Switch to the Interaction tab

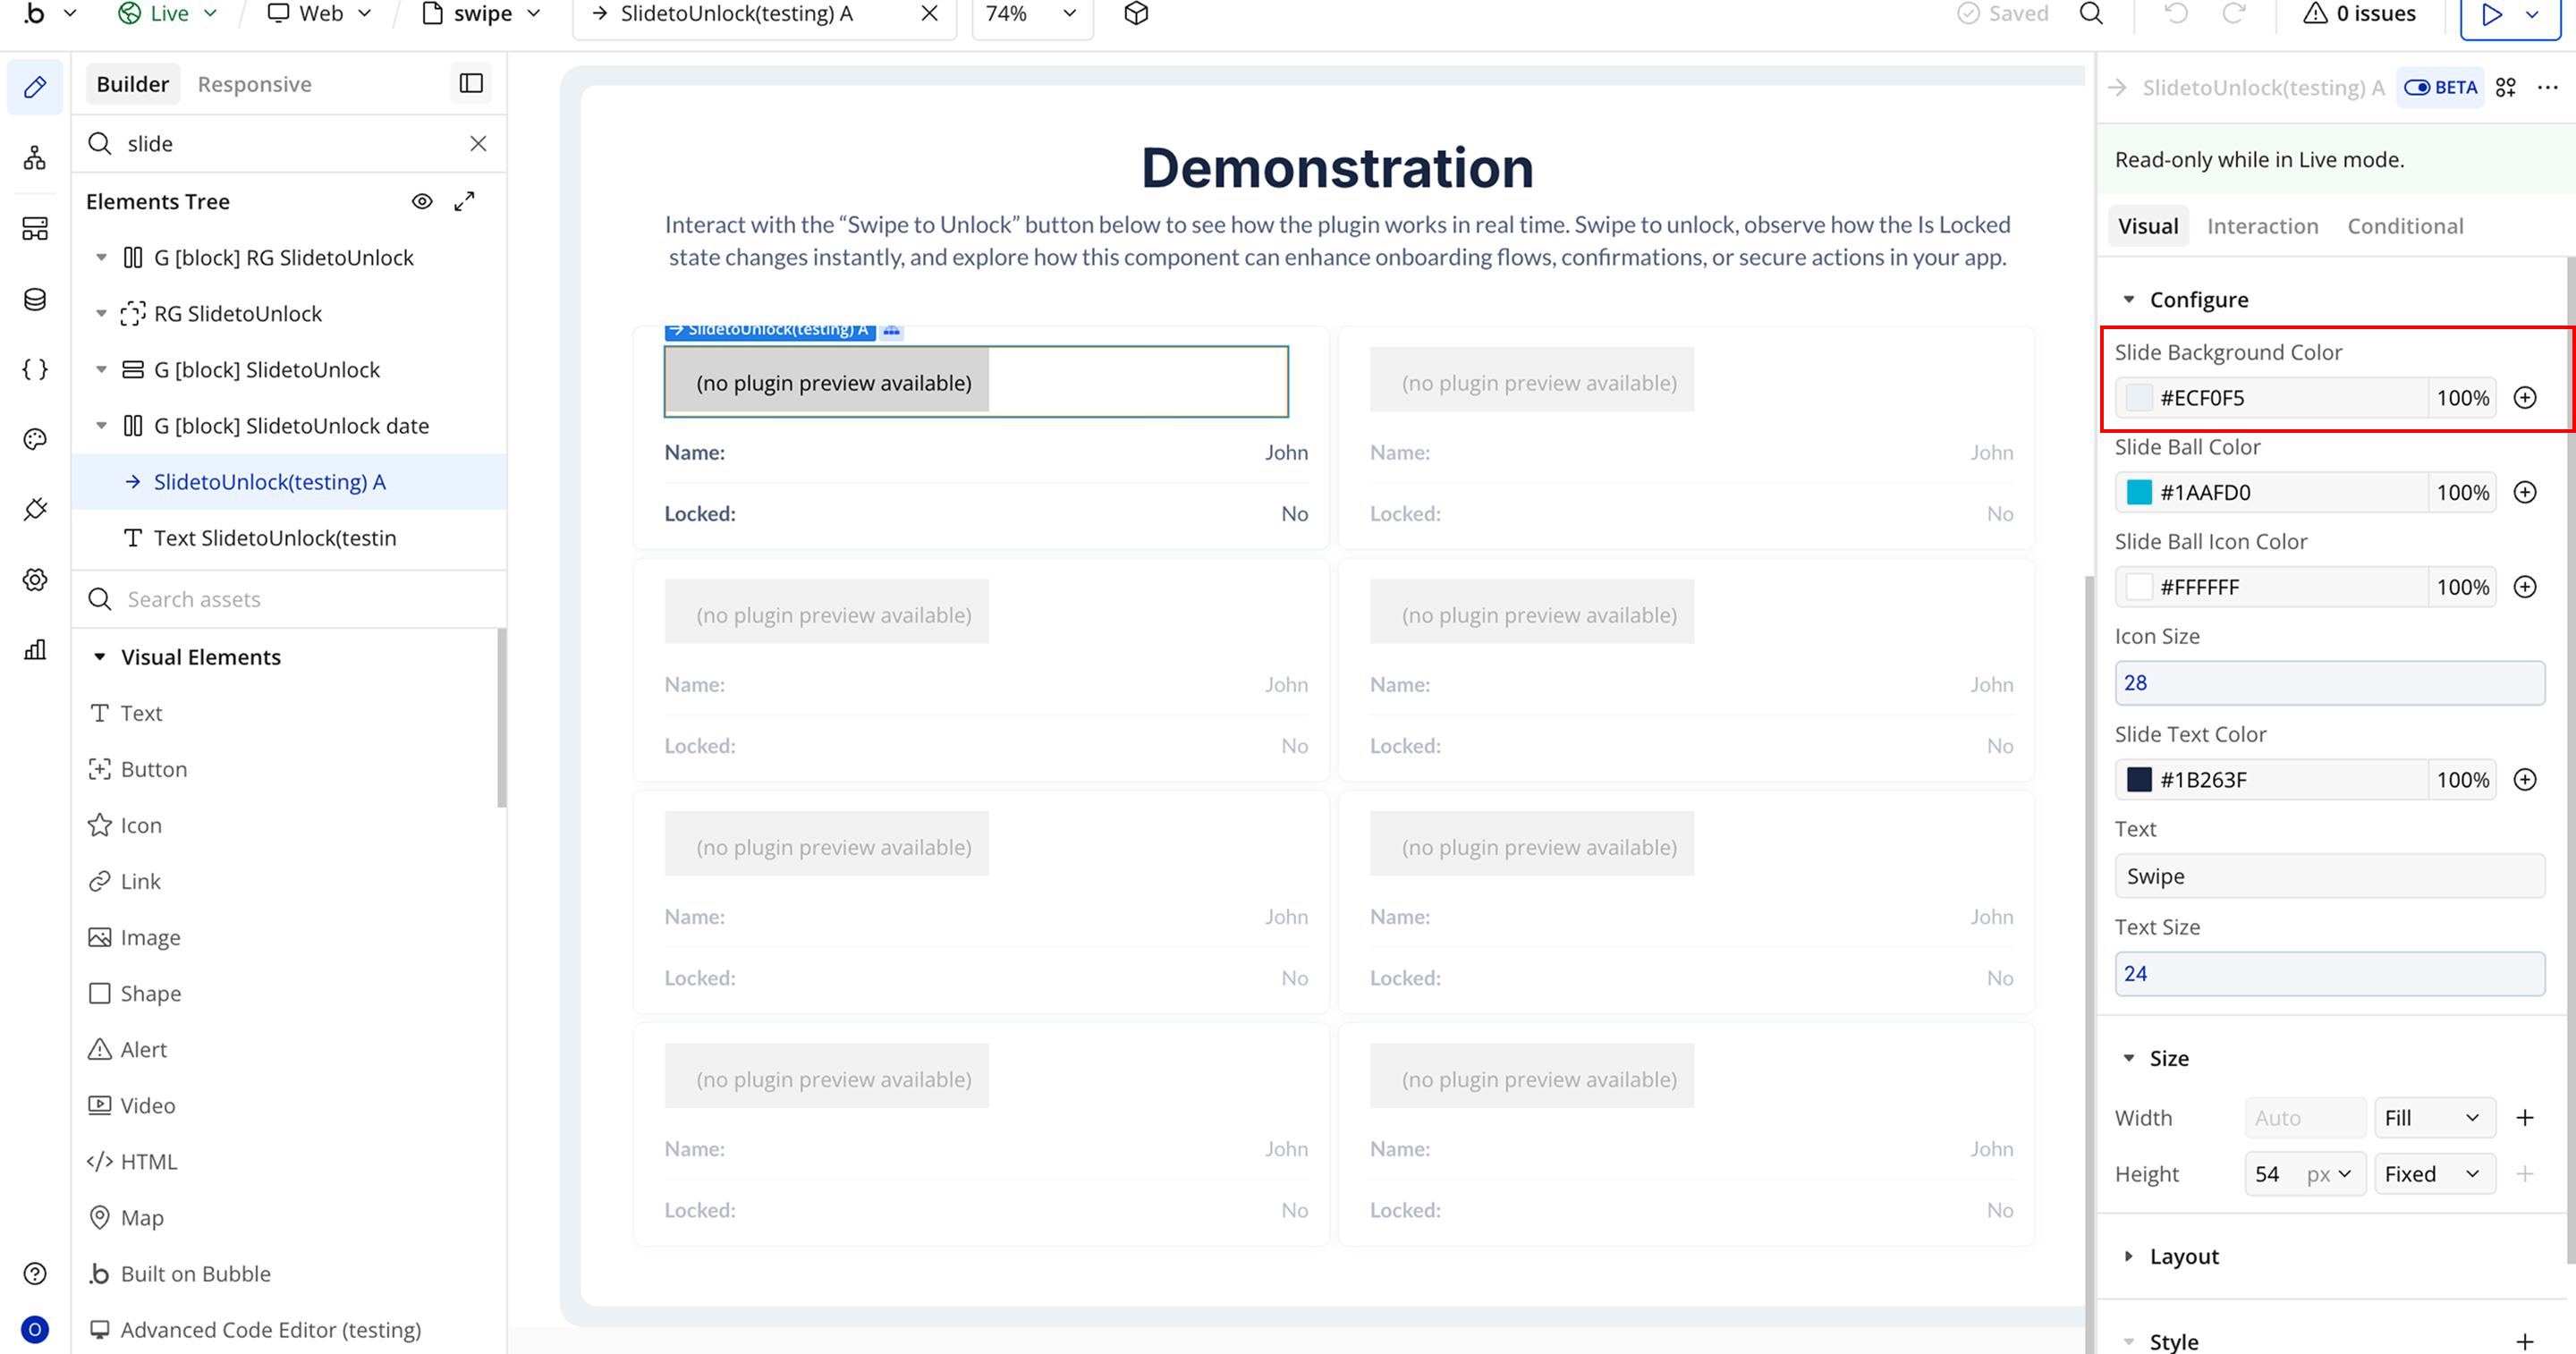[x=2262, y=226]
